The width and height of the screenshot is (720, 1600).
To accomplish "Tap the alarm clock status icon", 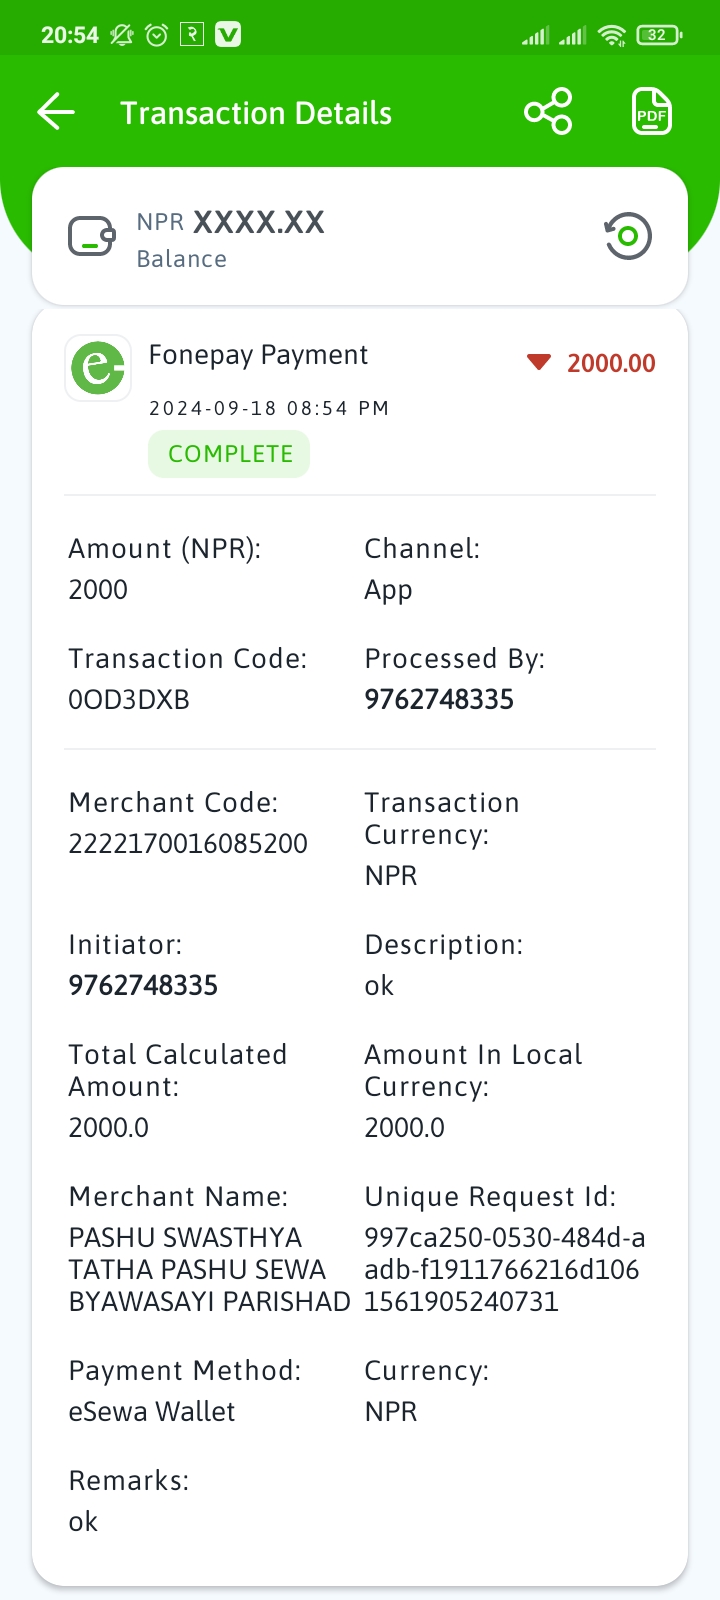I will (156, 35).
